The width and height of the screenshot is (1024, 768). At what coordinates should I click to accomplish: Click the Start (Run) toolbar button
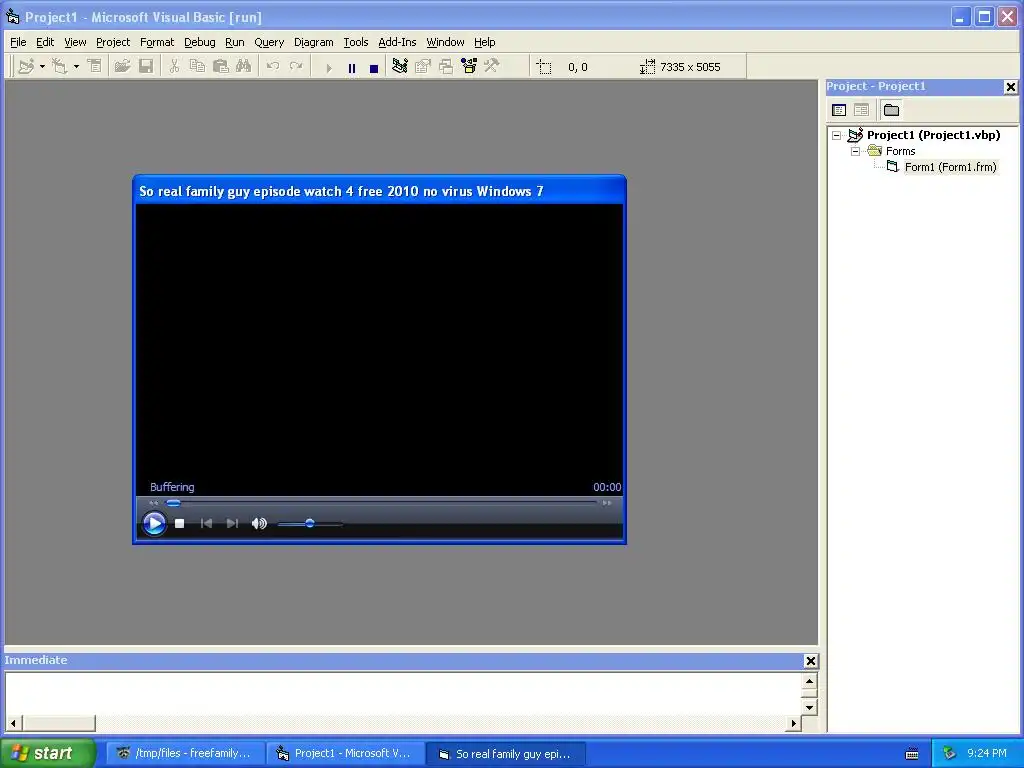[x=328, y=68]
